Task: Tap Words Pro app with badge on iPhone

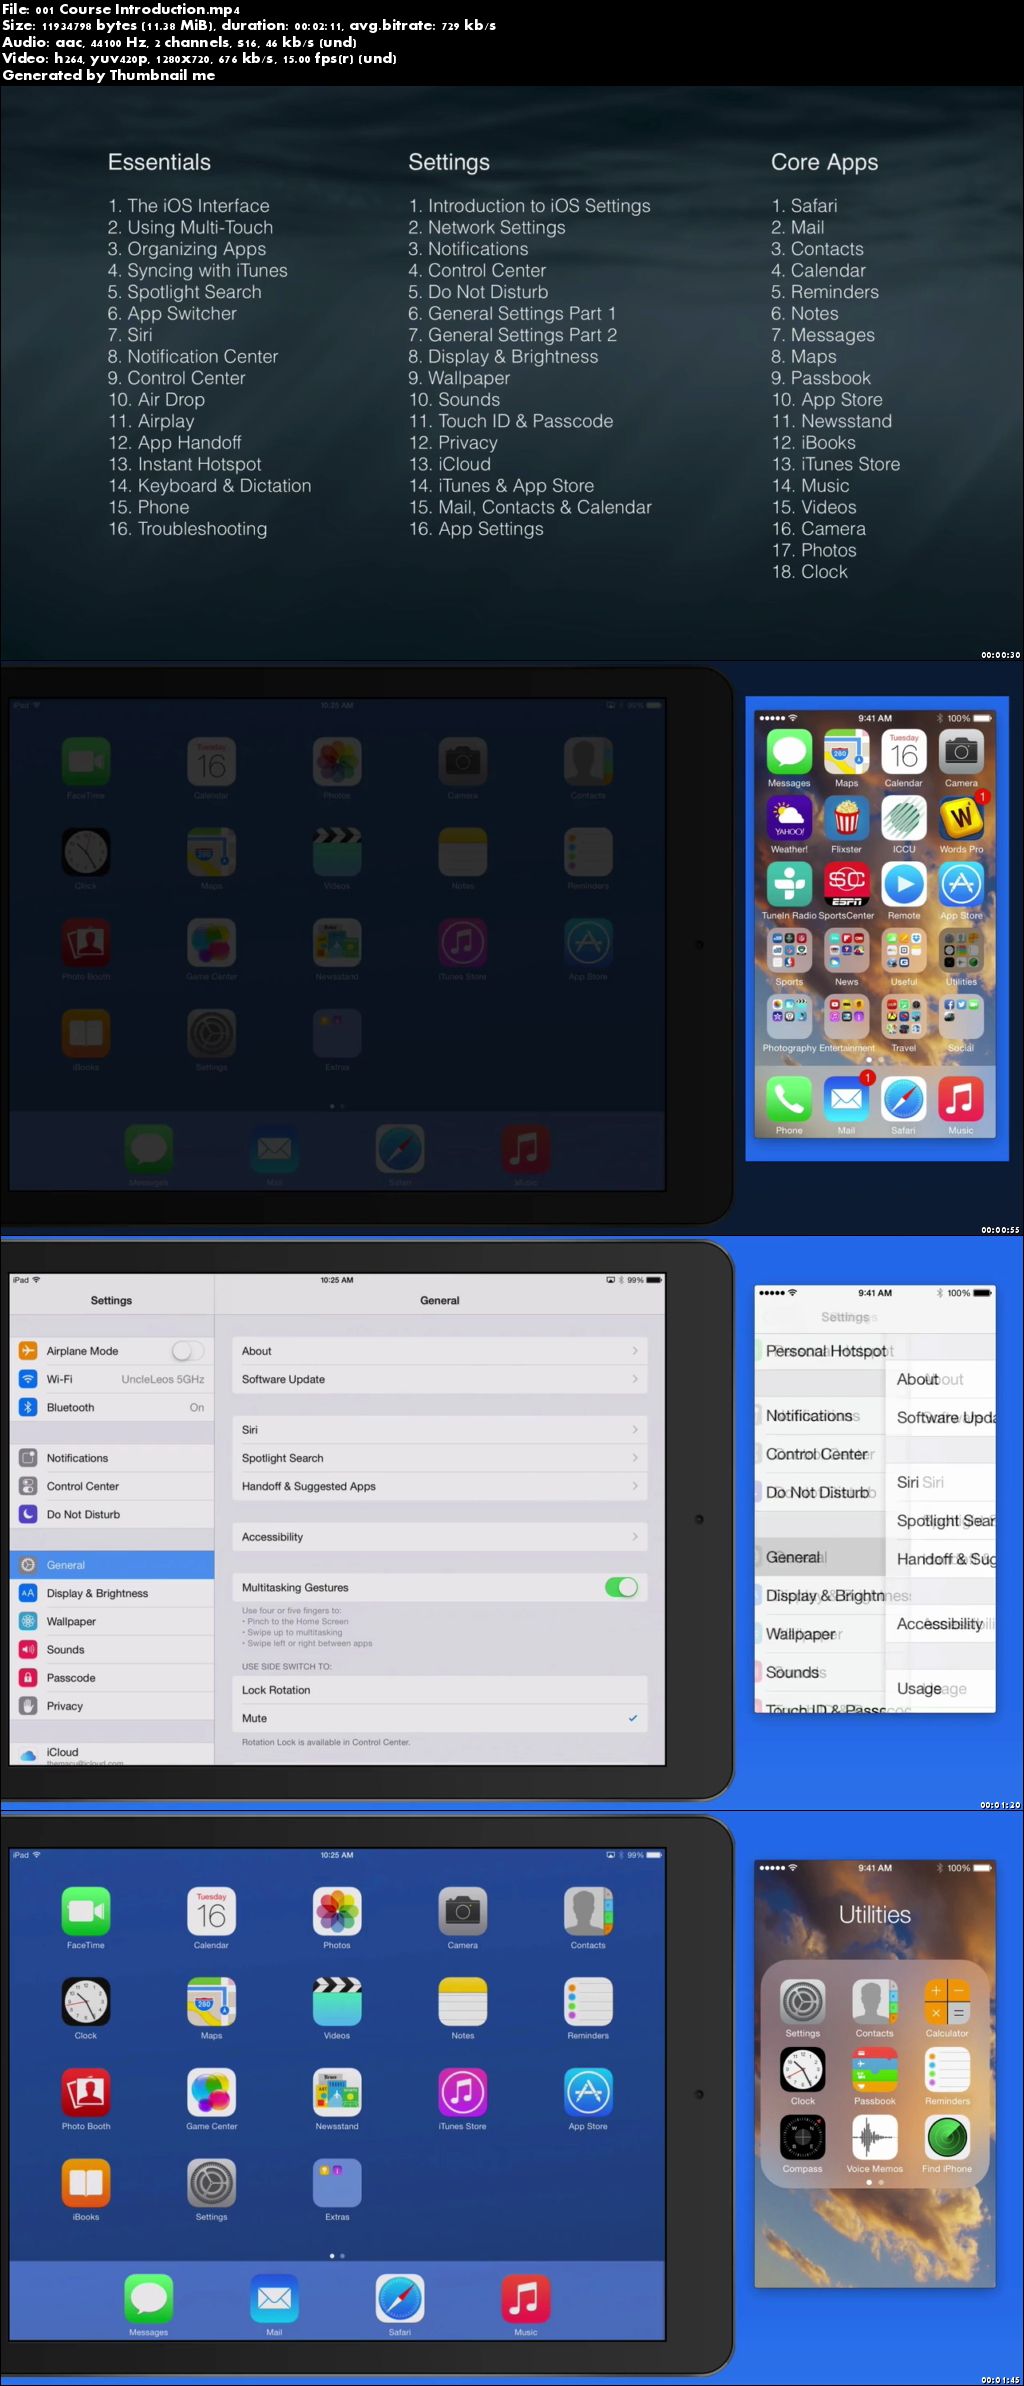Action: pyautogui.click(x=961, y=818)
